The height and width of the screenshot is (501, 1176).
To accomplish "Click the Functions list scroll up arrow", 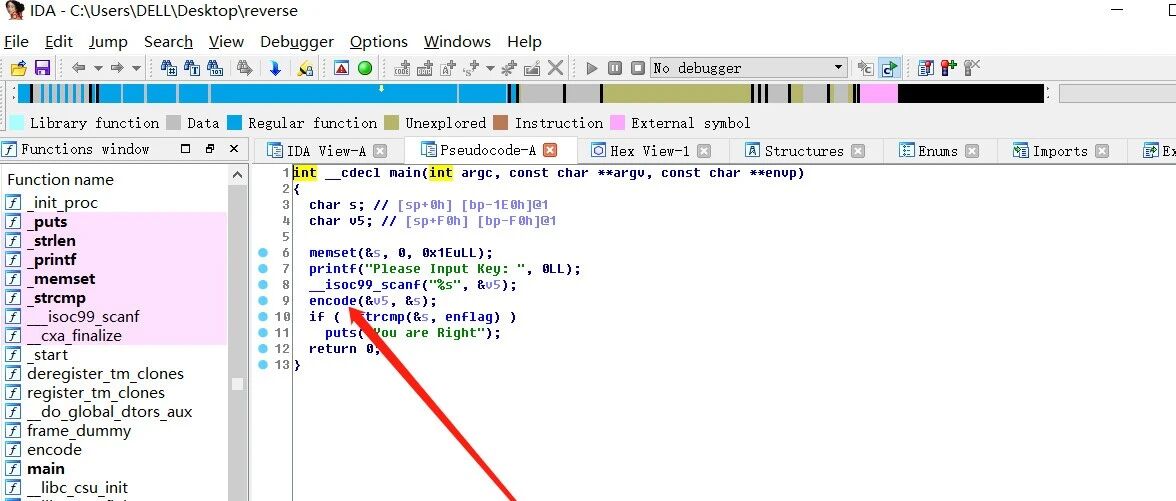I will click(x=238, y=176).
